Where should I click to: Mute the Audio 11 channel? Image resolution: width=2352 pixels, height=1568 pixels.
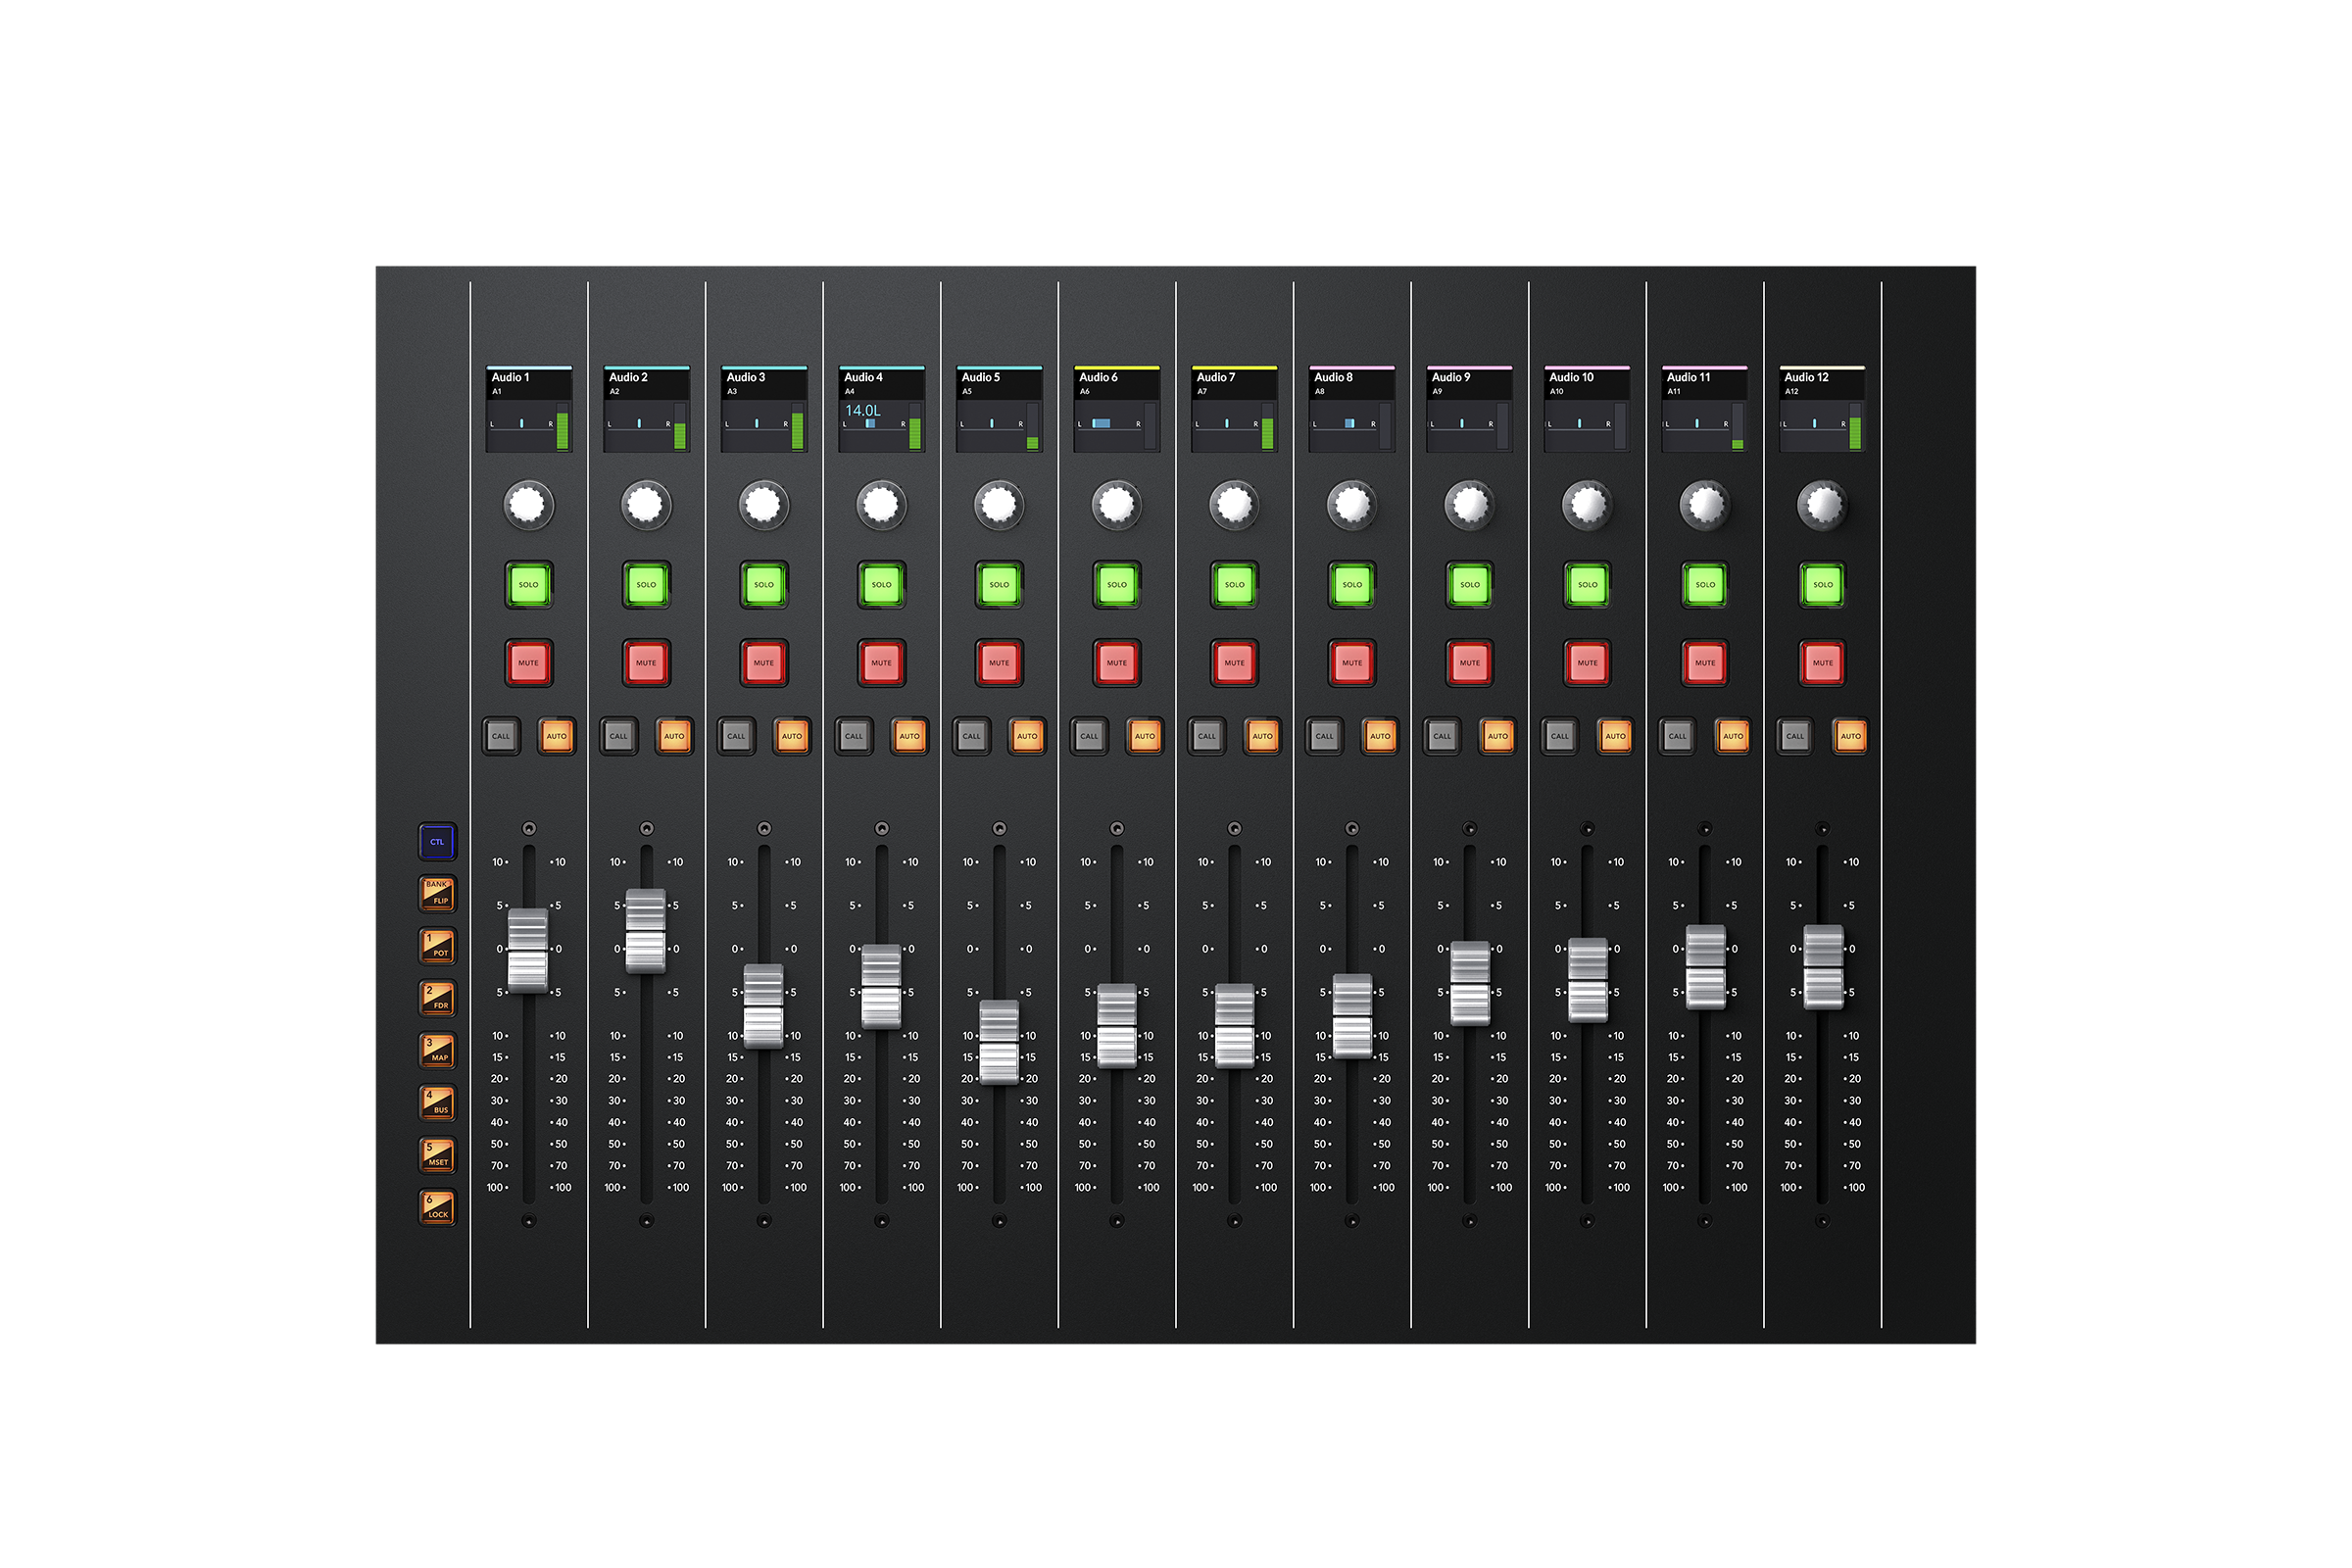pos(1705,663)
